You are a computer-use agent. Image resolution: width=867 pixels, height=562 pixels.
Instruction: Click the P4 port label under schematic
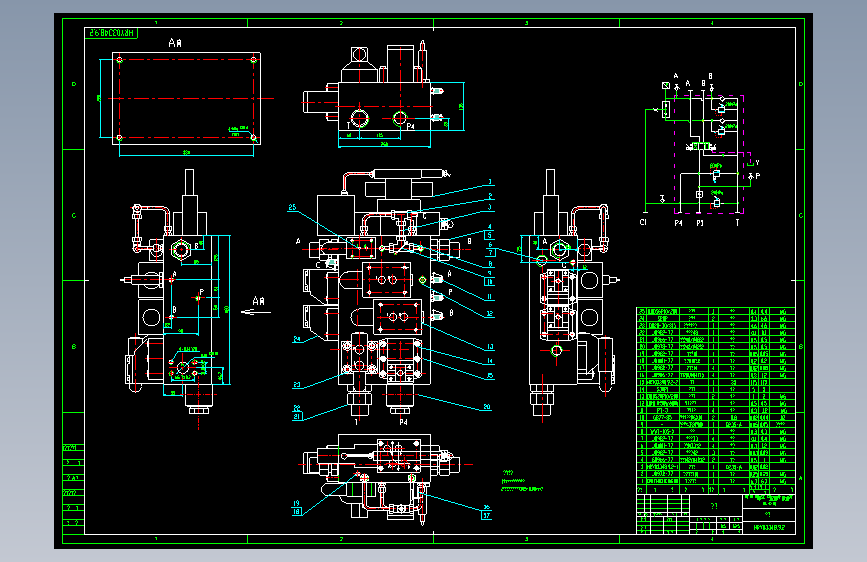[678, 223]
